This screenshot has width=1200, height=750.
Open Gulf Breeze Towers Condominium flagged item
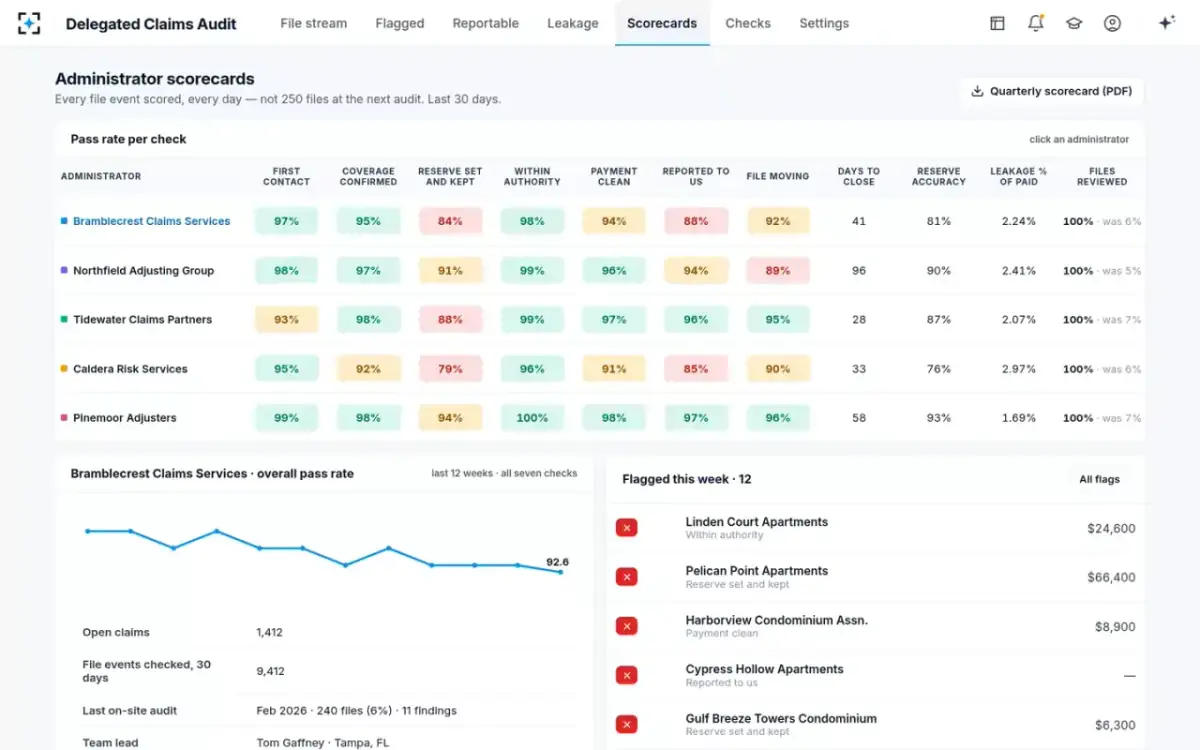pos(781,718)
